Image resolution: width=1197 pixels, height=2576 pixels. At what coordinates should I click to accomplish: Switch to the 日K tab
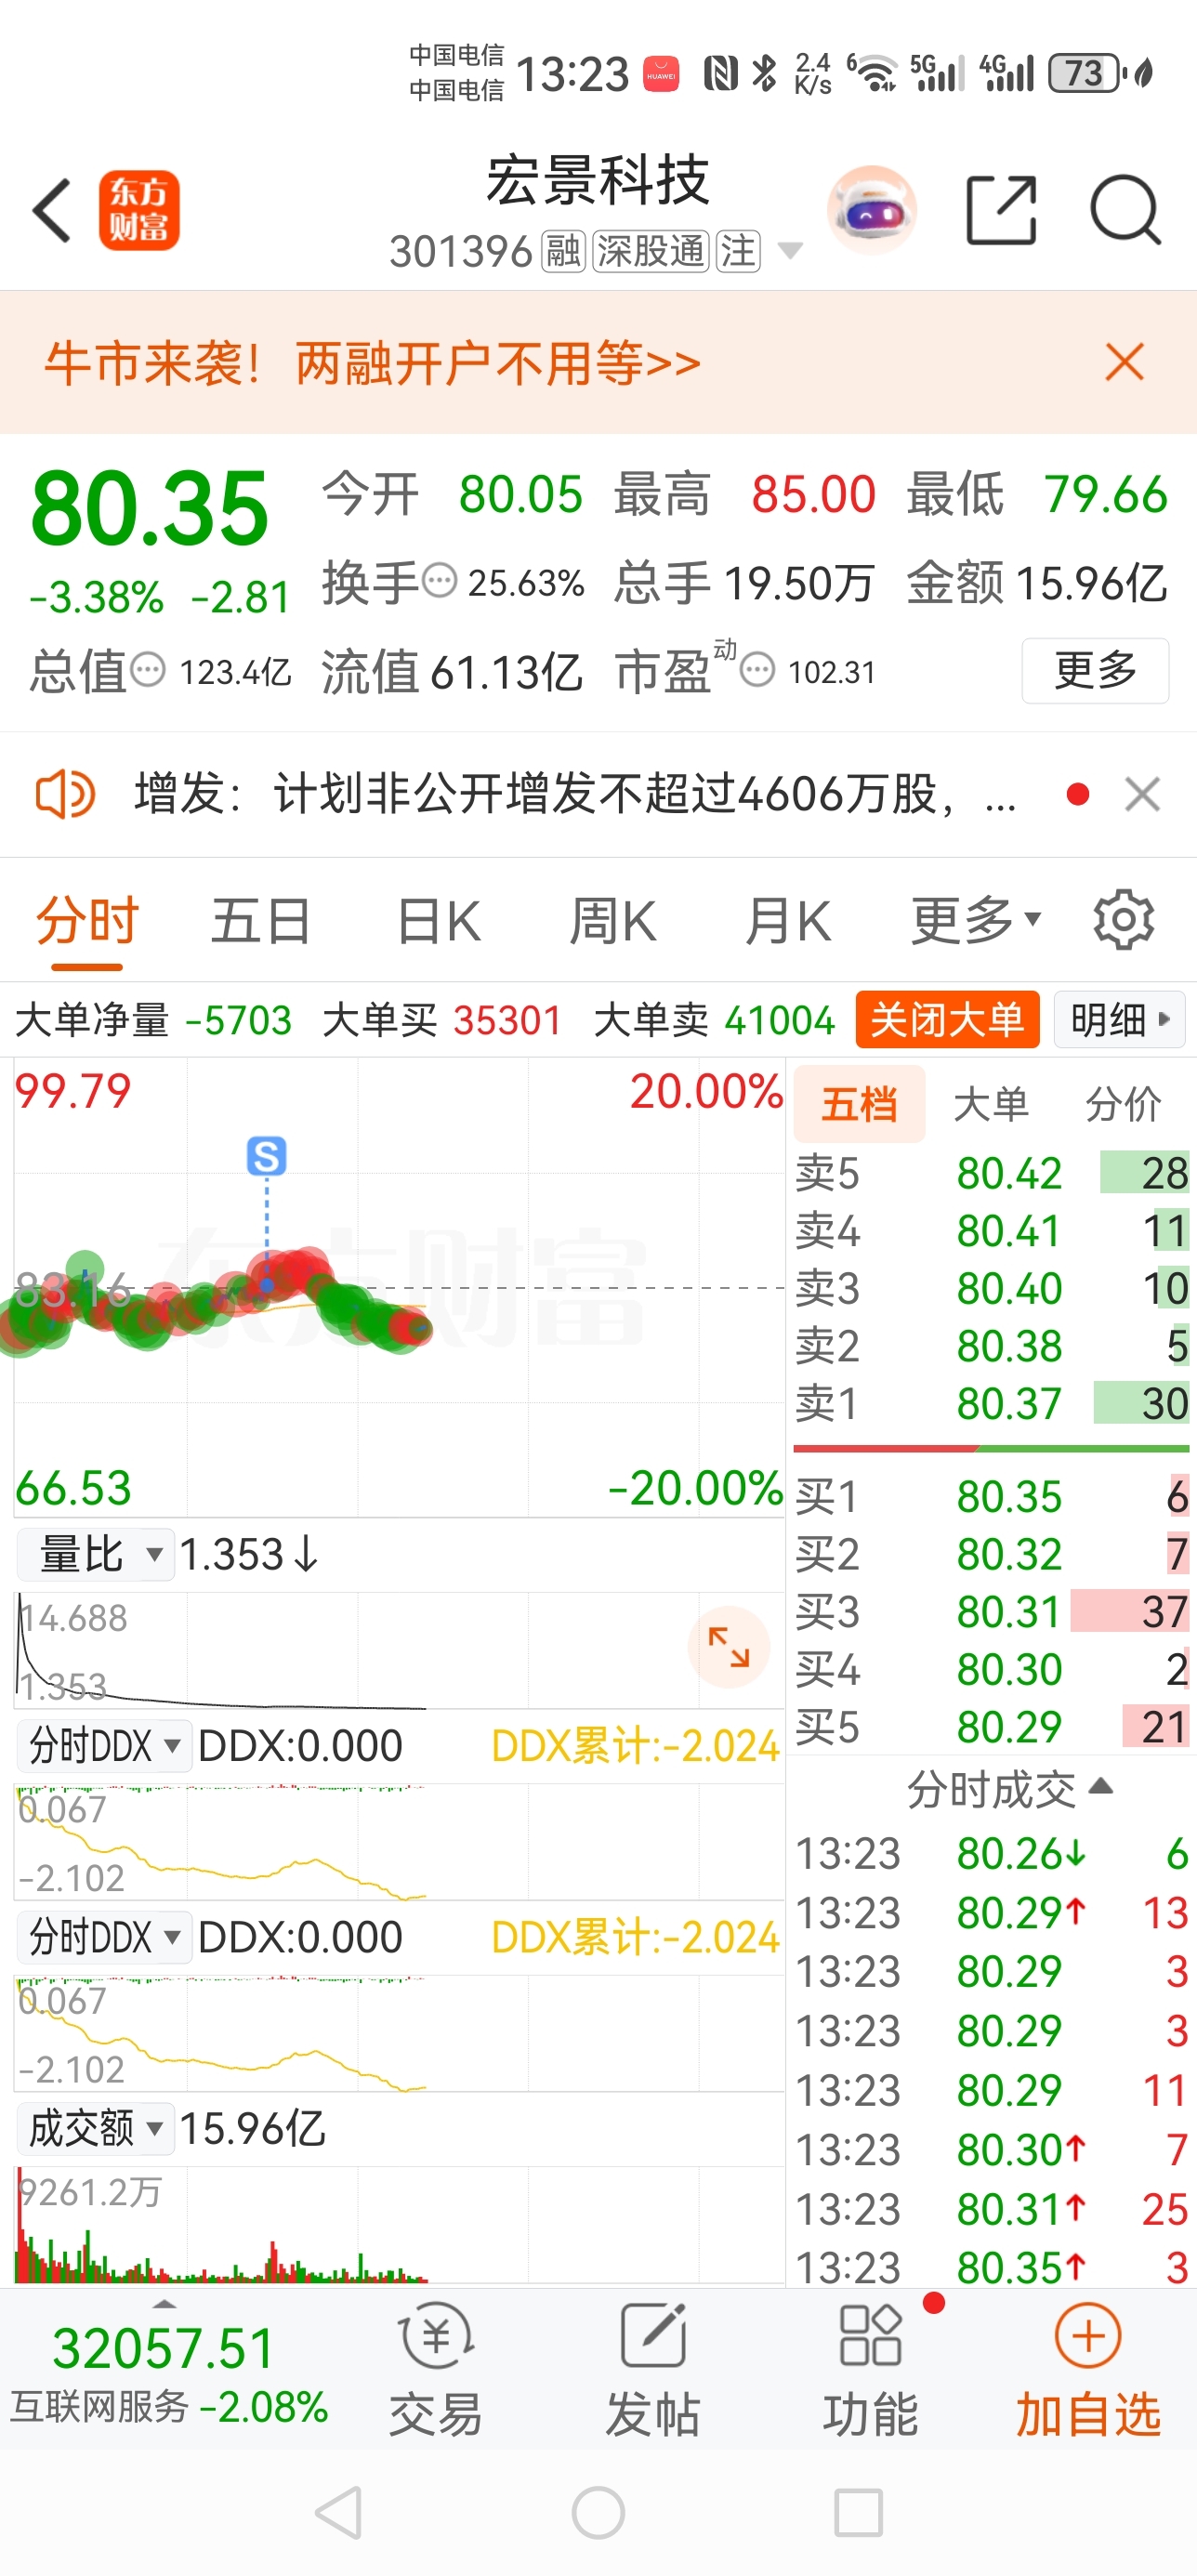(439, 921)
